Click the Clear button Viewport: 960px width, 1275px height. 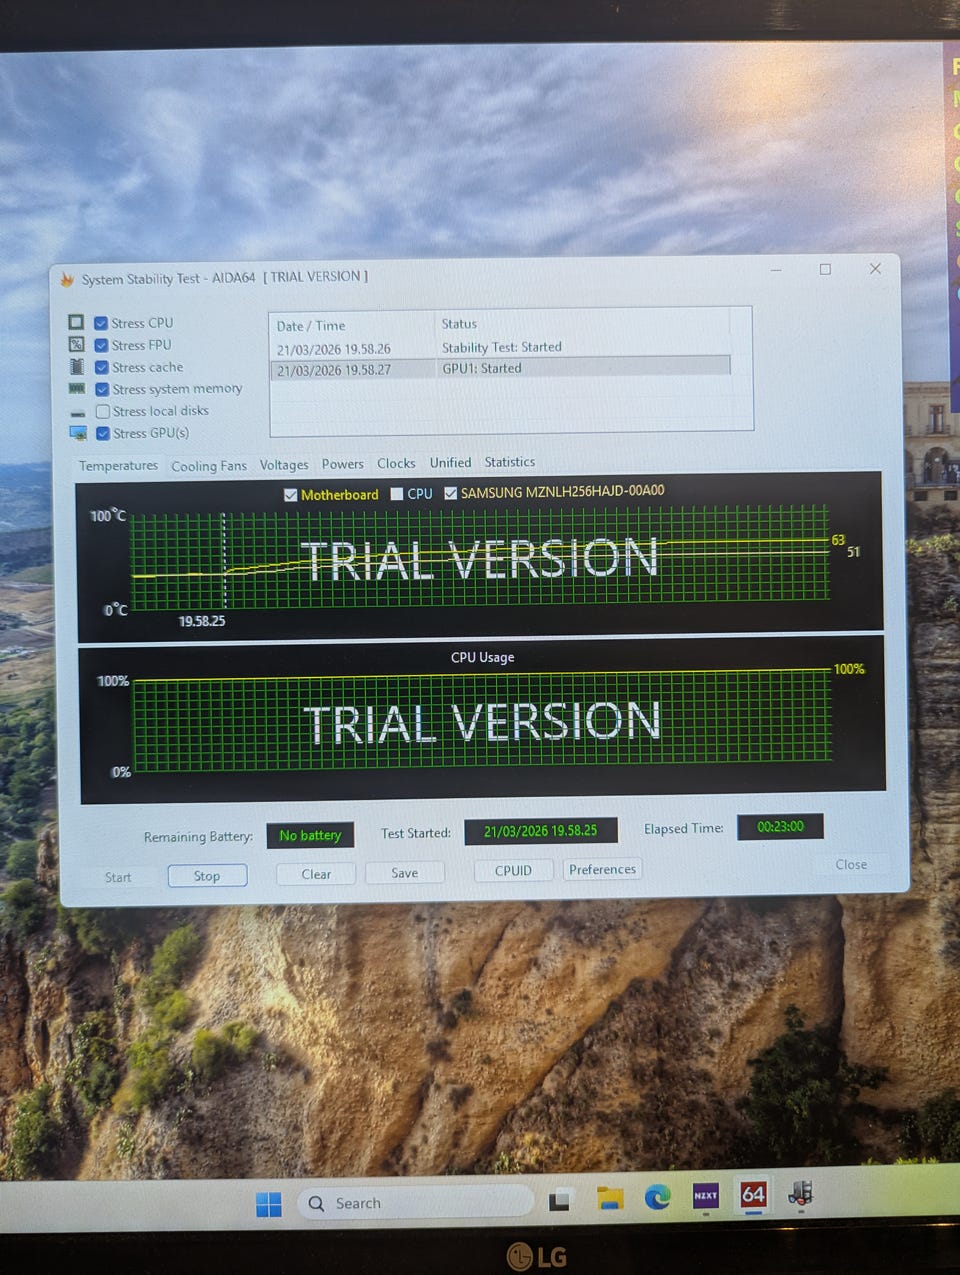[x=316, y=874]
